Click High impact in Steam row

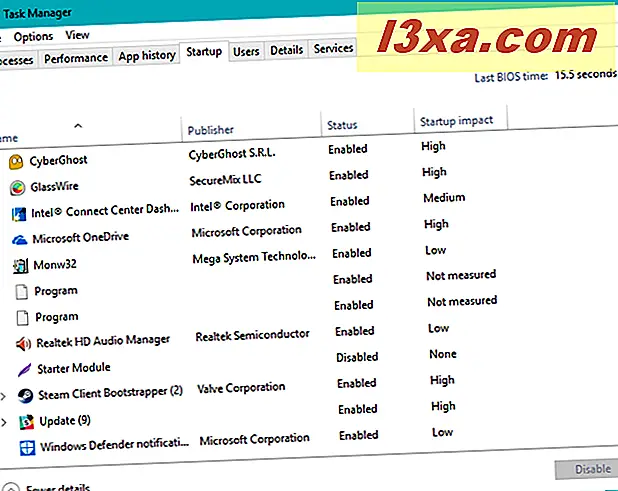pyautogui.click(x=442, y=380)
